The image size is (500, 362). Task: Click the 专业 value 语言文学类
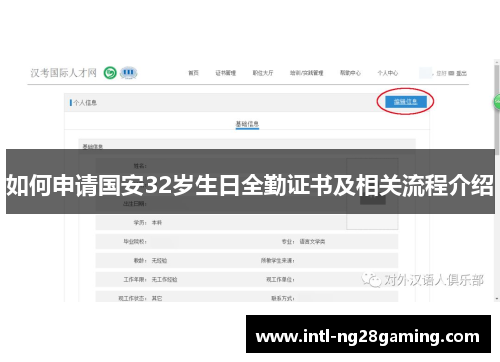(x=312, y=242)
